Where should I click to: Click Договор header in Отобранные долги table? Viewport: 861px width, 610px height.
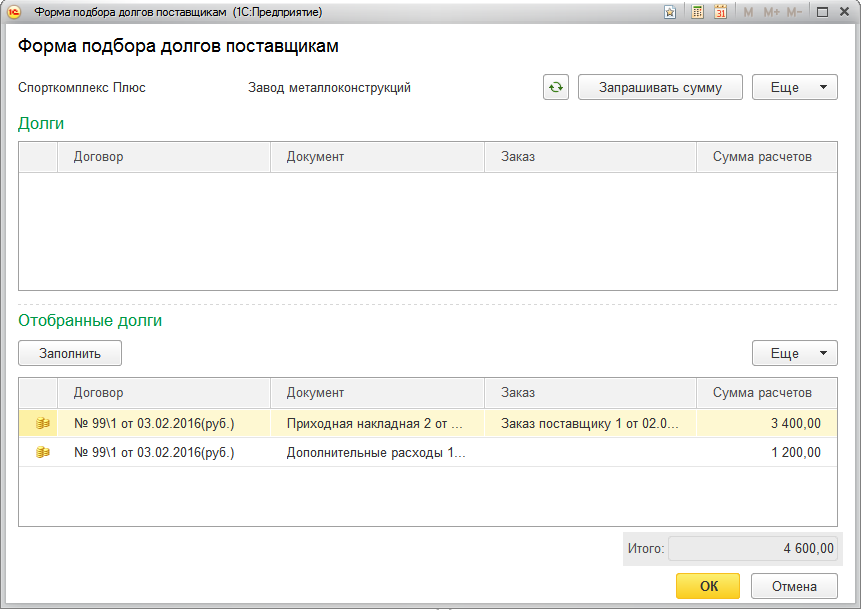pyautogui.click(x=164, y=393)
